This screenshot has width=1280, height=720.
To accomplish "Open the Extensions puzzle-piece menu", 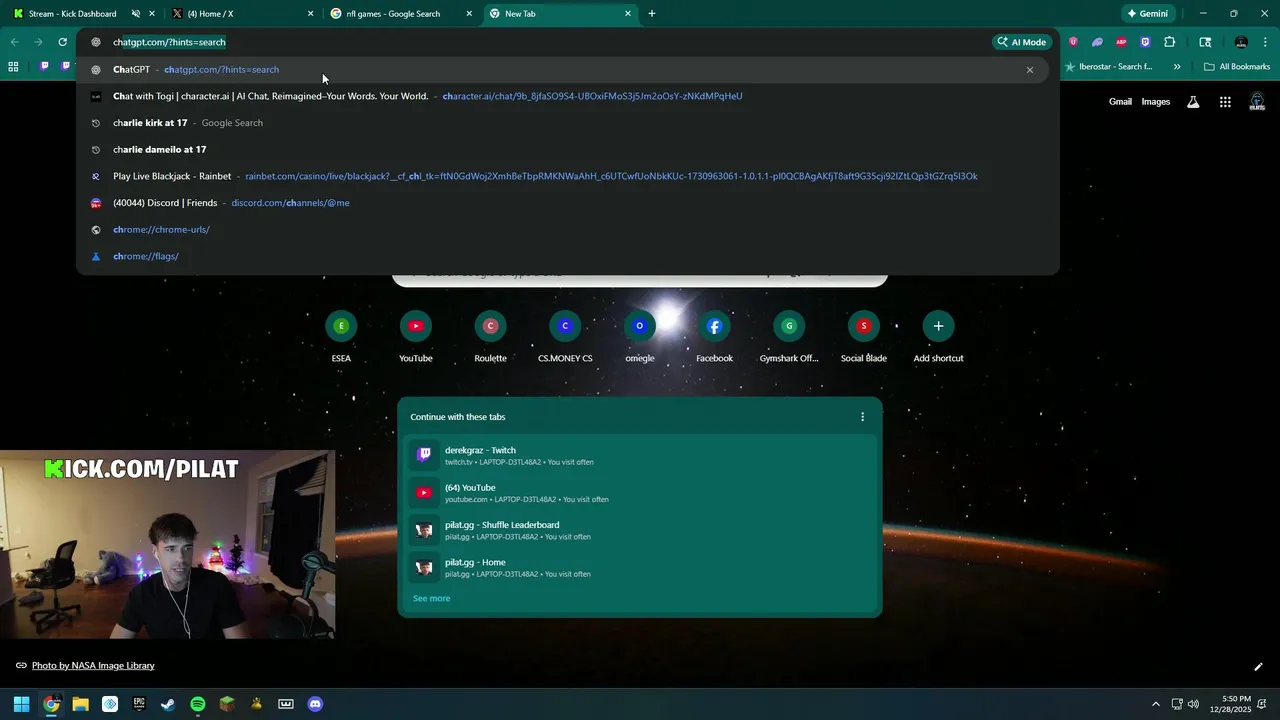I will click(x=1169, y=42).
